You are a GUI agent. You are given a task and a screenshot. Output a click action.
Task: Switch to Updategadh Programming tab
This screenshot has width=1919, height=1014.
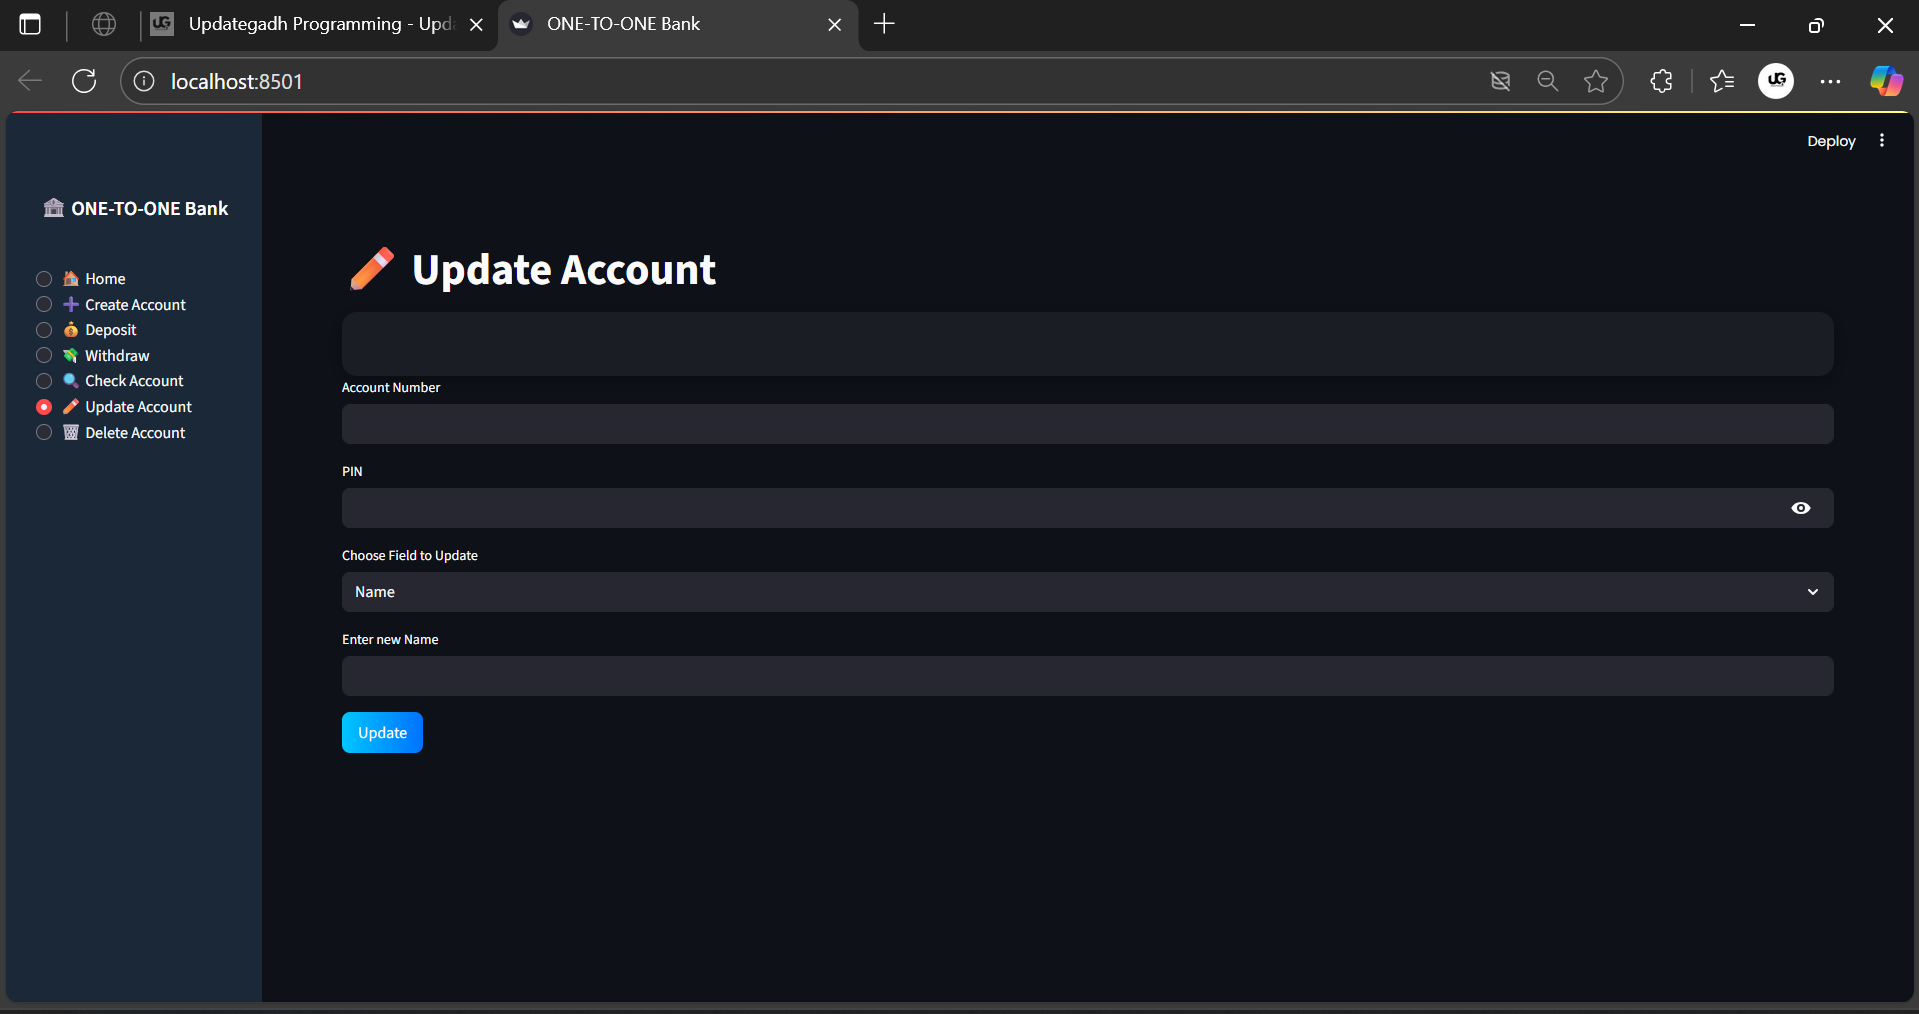(318, 24)
